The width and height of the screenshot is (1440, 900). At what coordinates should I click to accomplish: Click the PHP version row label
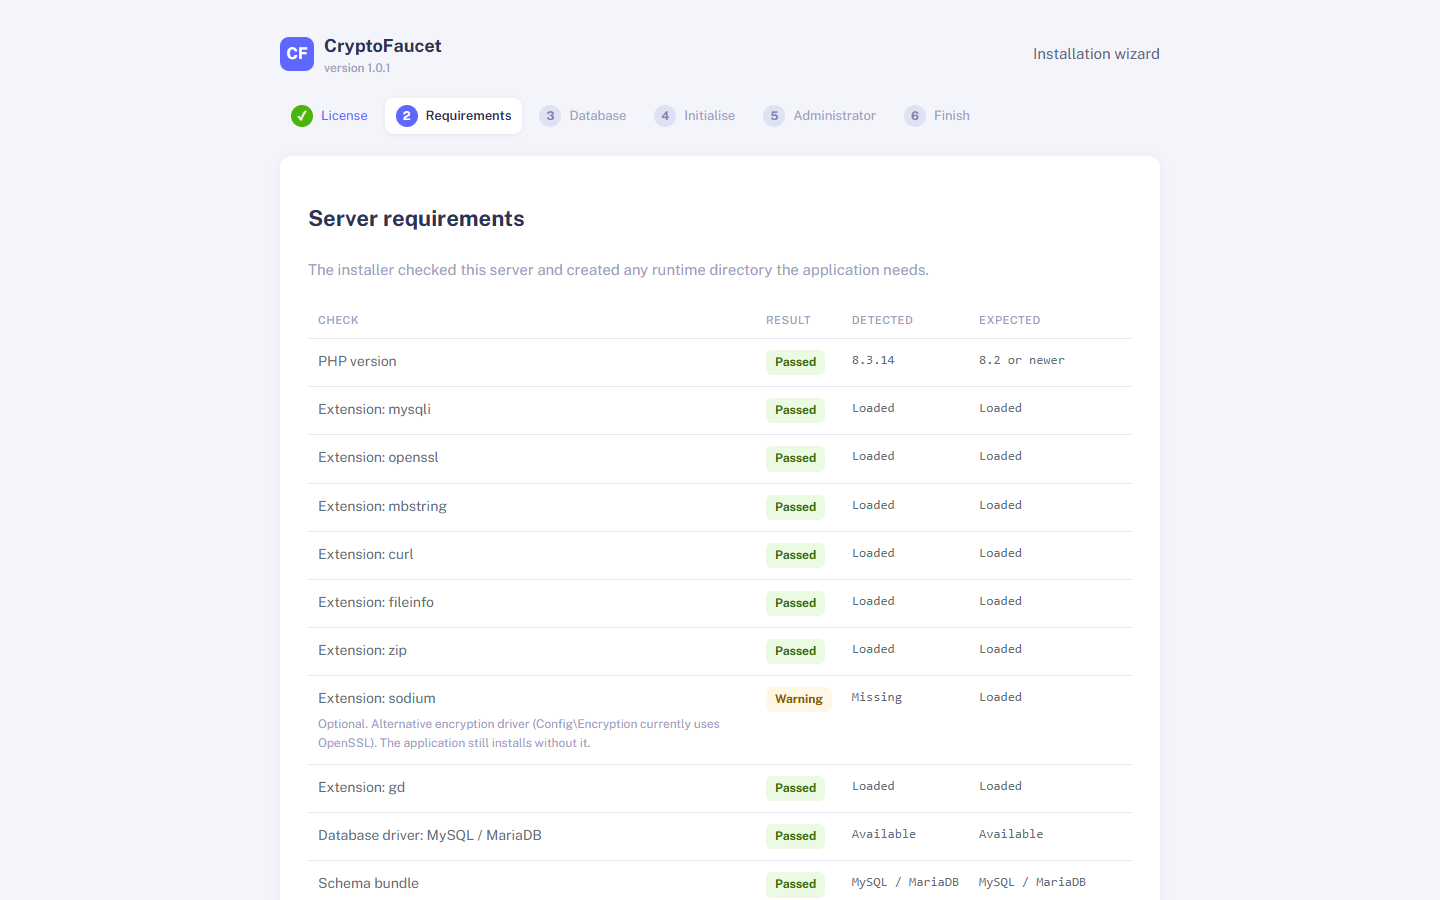click(357, 361)
